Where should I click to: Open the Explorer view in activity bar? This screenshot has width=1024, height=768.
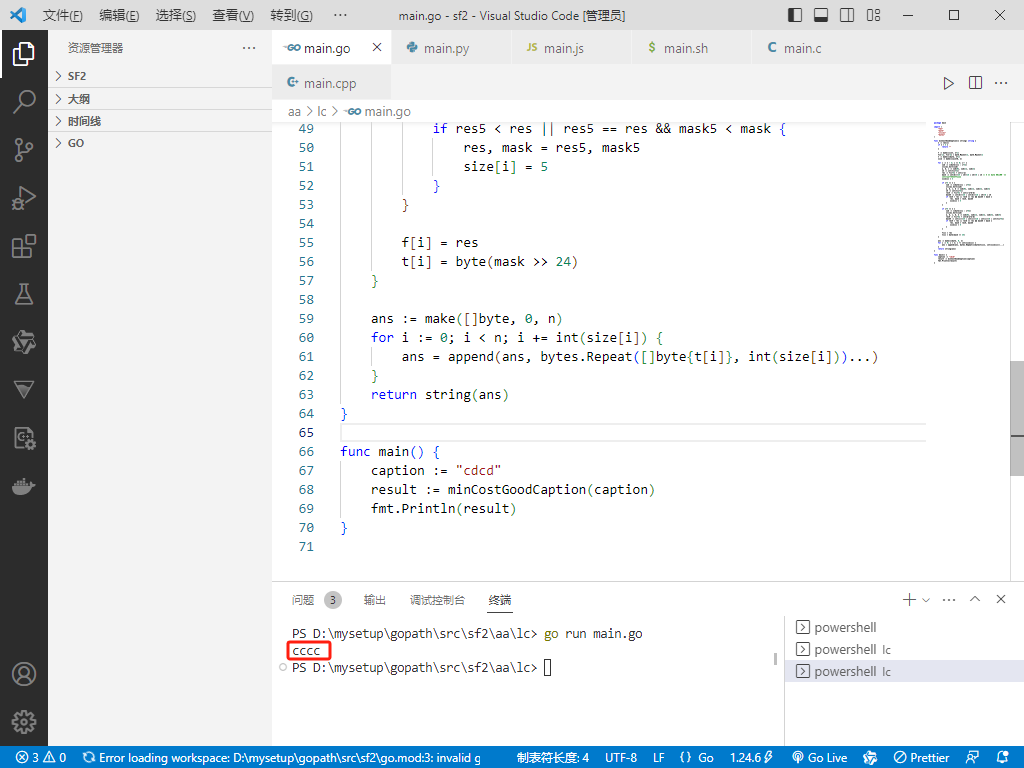point(24,54)
